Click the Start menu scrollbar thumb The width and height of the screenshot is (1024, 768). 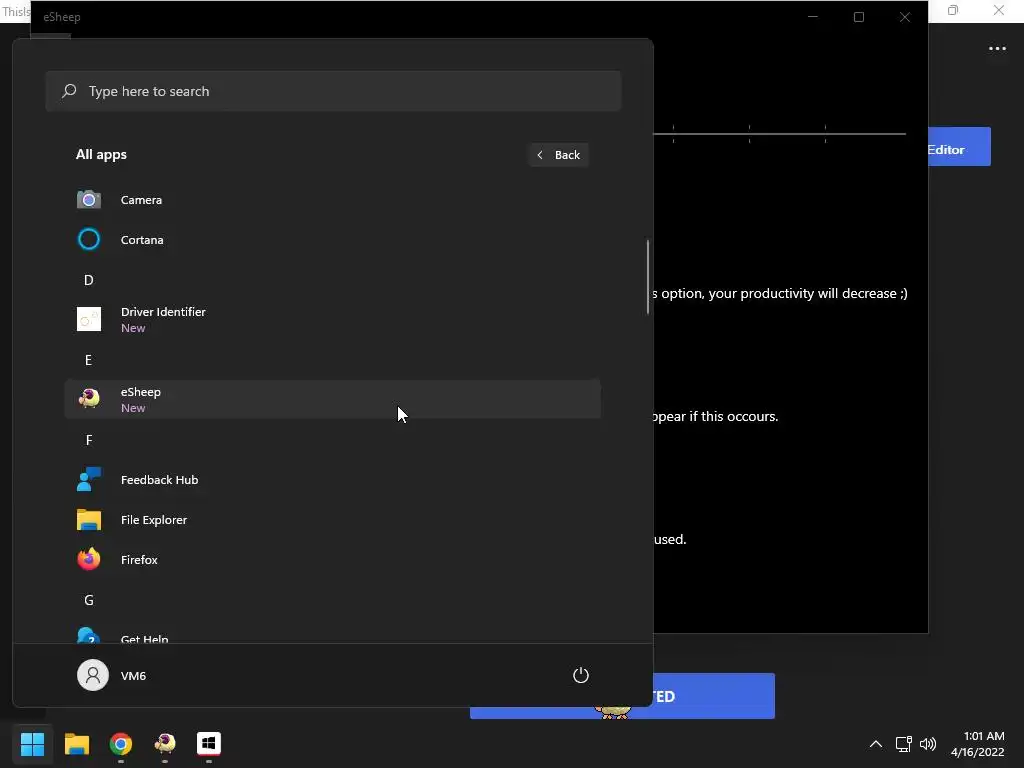tap(648, 277)
